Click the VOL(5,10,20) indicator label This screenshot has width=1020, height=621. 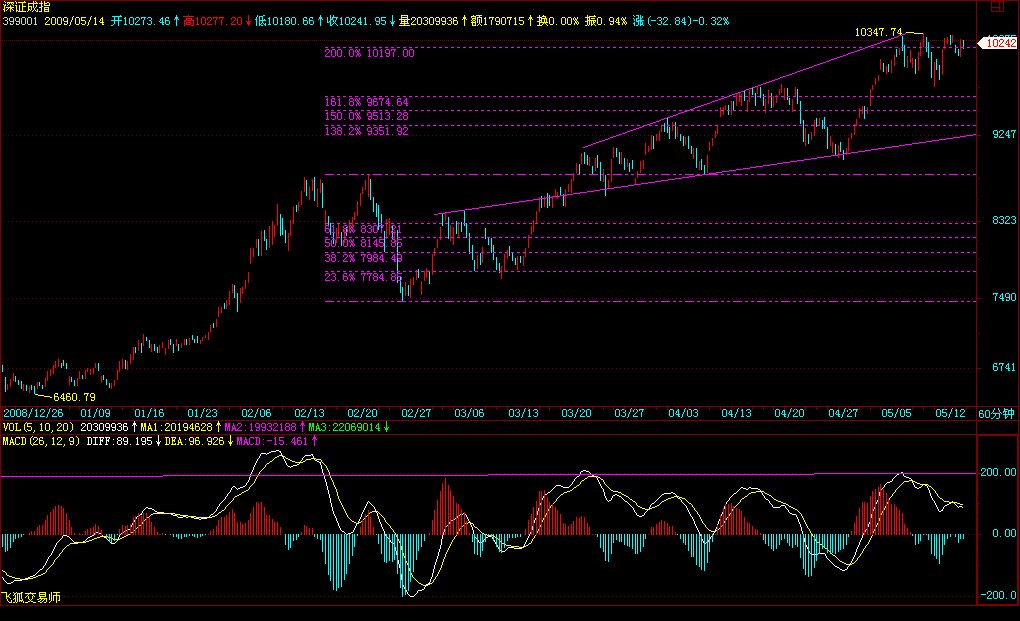(x=38, y=427)
